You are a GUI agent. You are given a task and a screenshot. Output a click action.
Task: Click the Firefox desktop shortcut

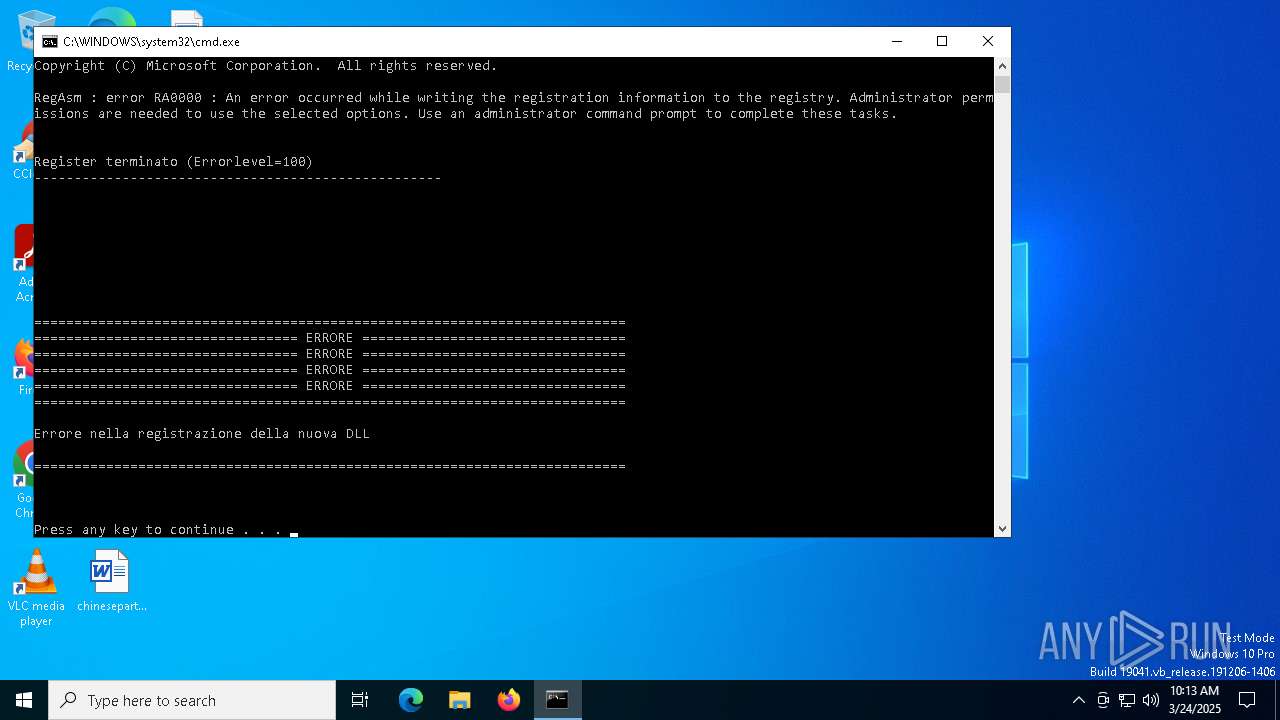(x=22, y=365)
